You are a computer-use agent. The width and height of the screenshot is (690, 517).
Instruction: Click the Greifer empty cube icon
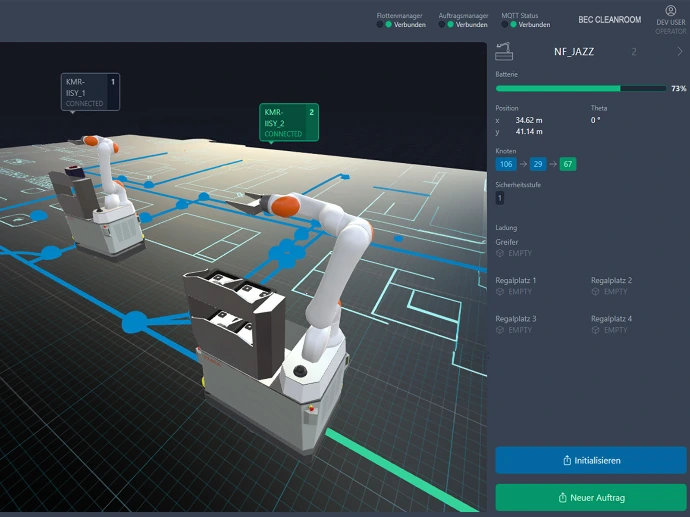click(x=500, y=253)
